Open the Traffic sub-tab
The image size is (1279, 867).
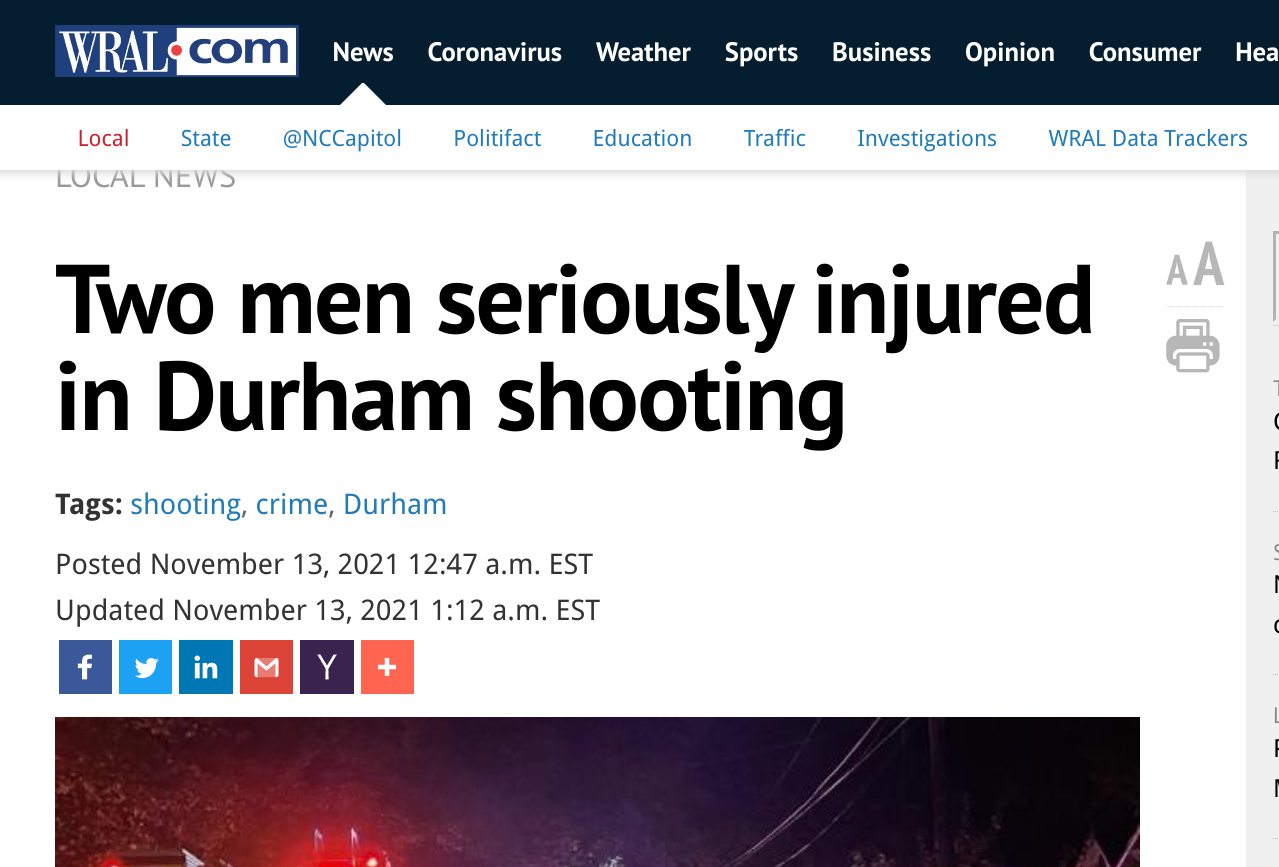coord(774,138)
